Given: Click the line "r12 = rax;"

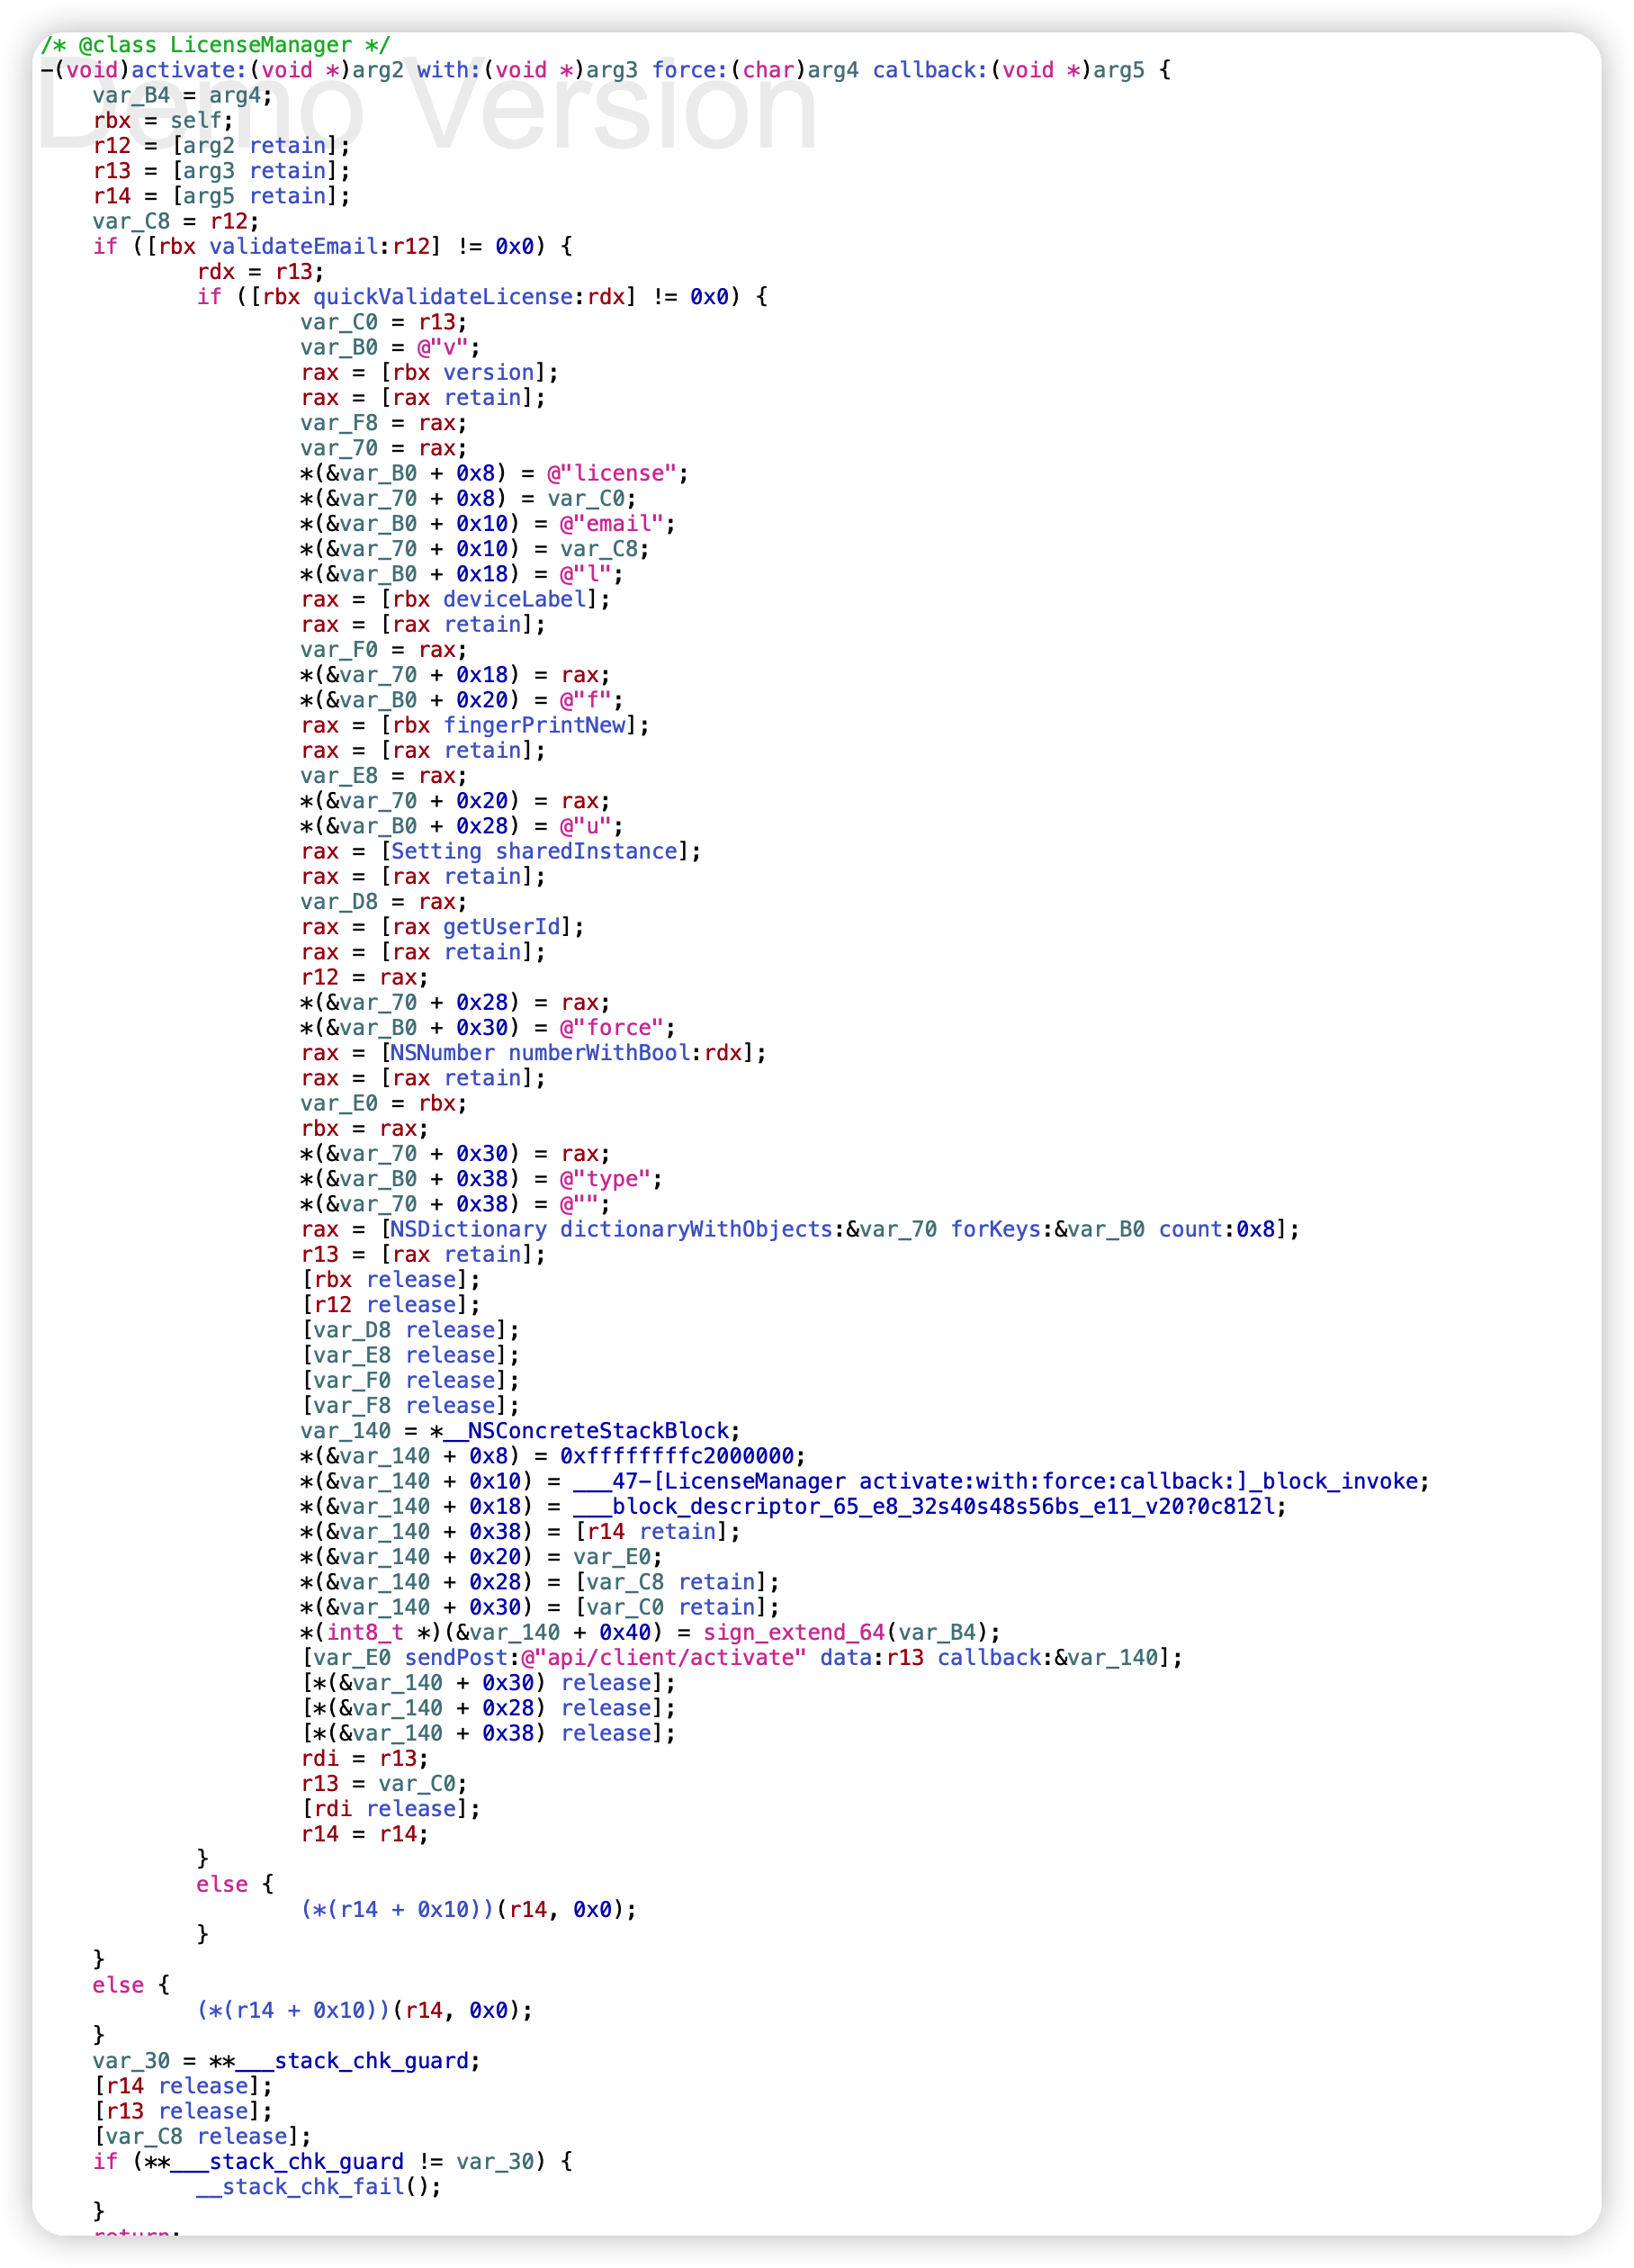Looking at the screenshot, I should pos(364,977).
